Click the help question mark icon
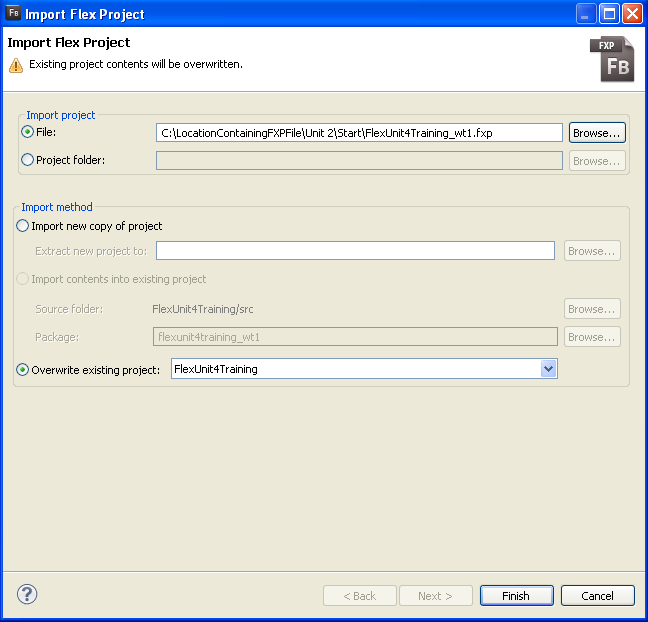 click(x=27, y=594)
